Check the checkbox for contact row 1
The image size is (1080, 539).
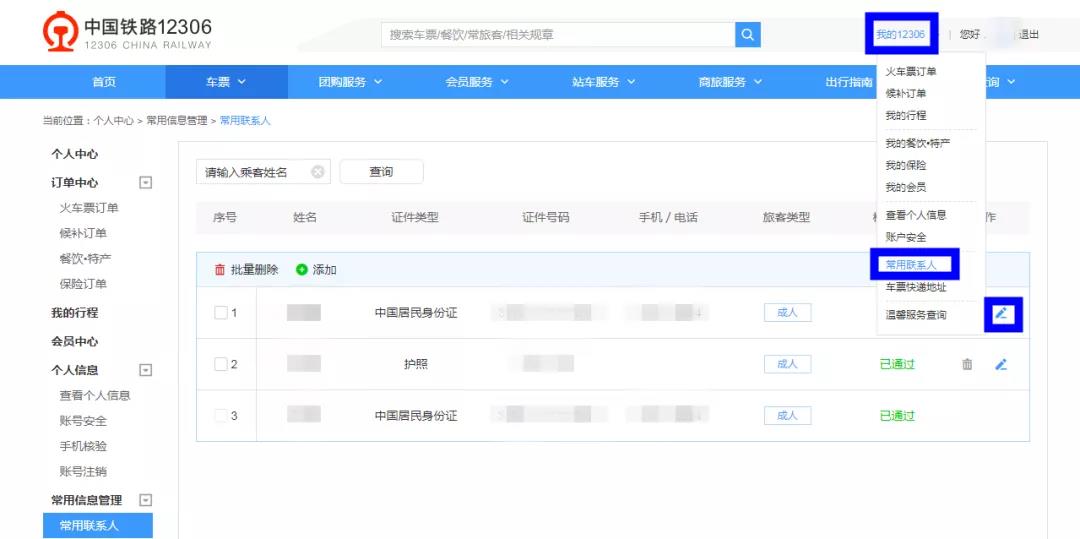click(x=221, y=313)
